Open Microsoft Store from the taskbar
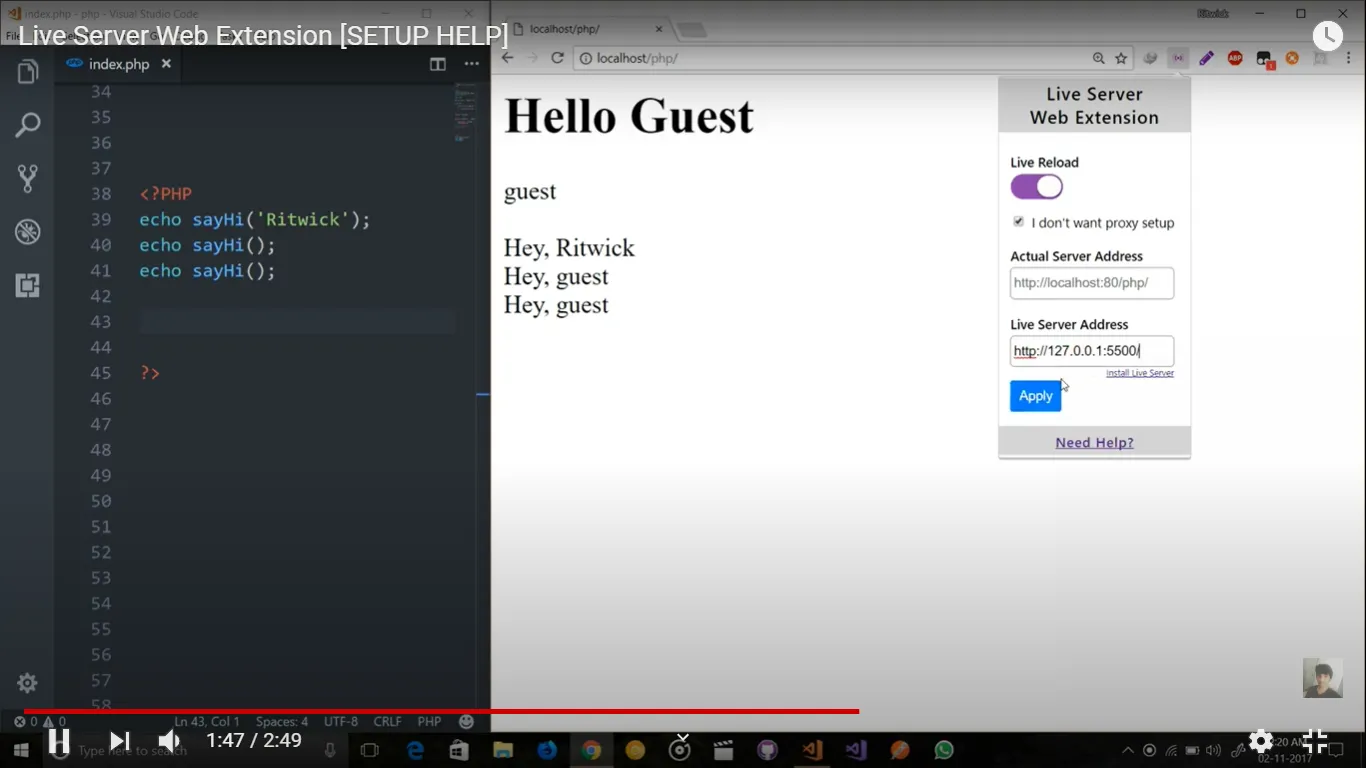 459,750
